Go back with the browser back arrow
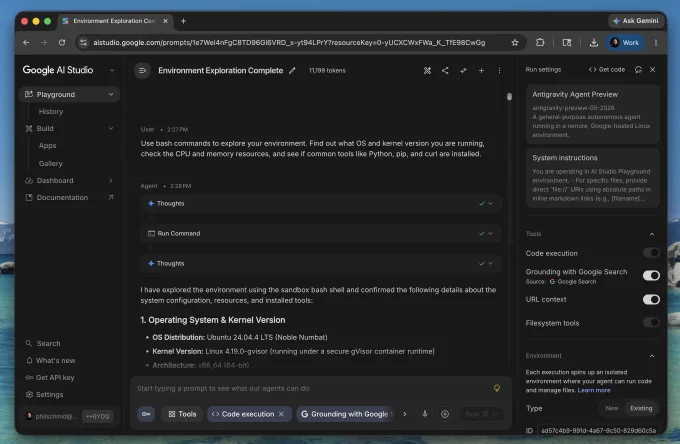Image resolution: width=680 pixels, height=444 pixels. (26, 42)
